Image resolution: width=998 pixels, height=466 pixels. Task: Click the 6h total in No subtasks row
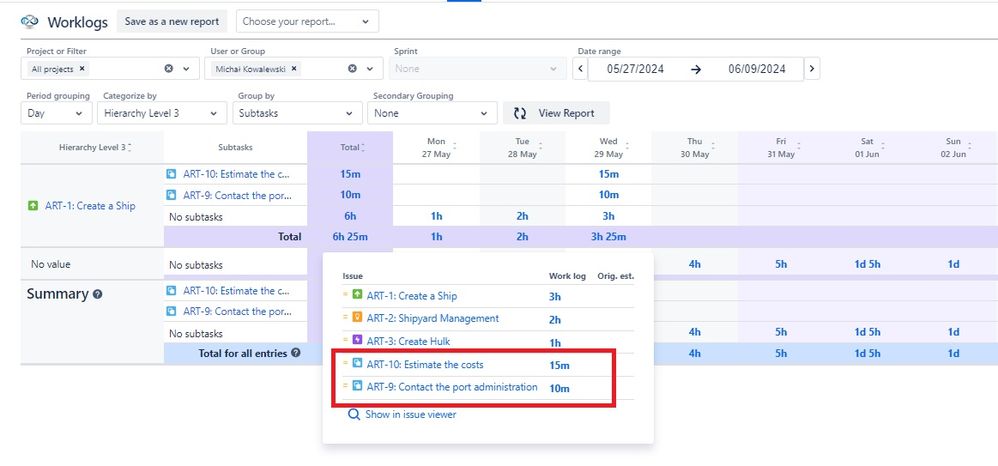pyautogui.click(x=350, y=216)
